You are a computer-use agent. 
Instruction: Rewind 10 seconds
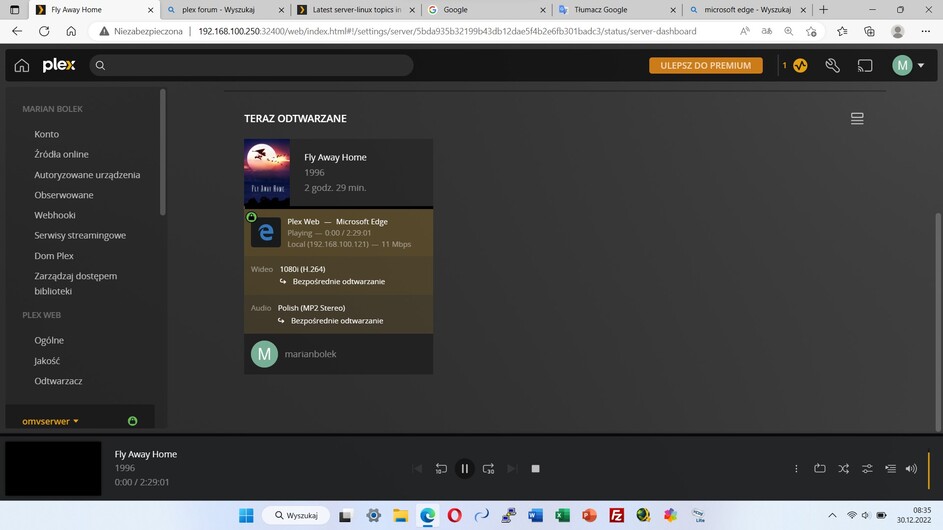(441, 469)
